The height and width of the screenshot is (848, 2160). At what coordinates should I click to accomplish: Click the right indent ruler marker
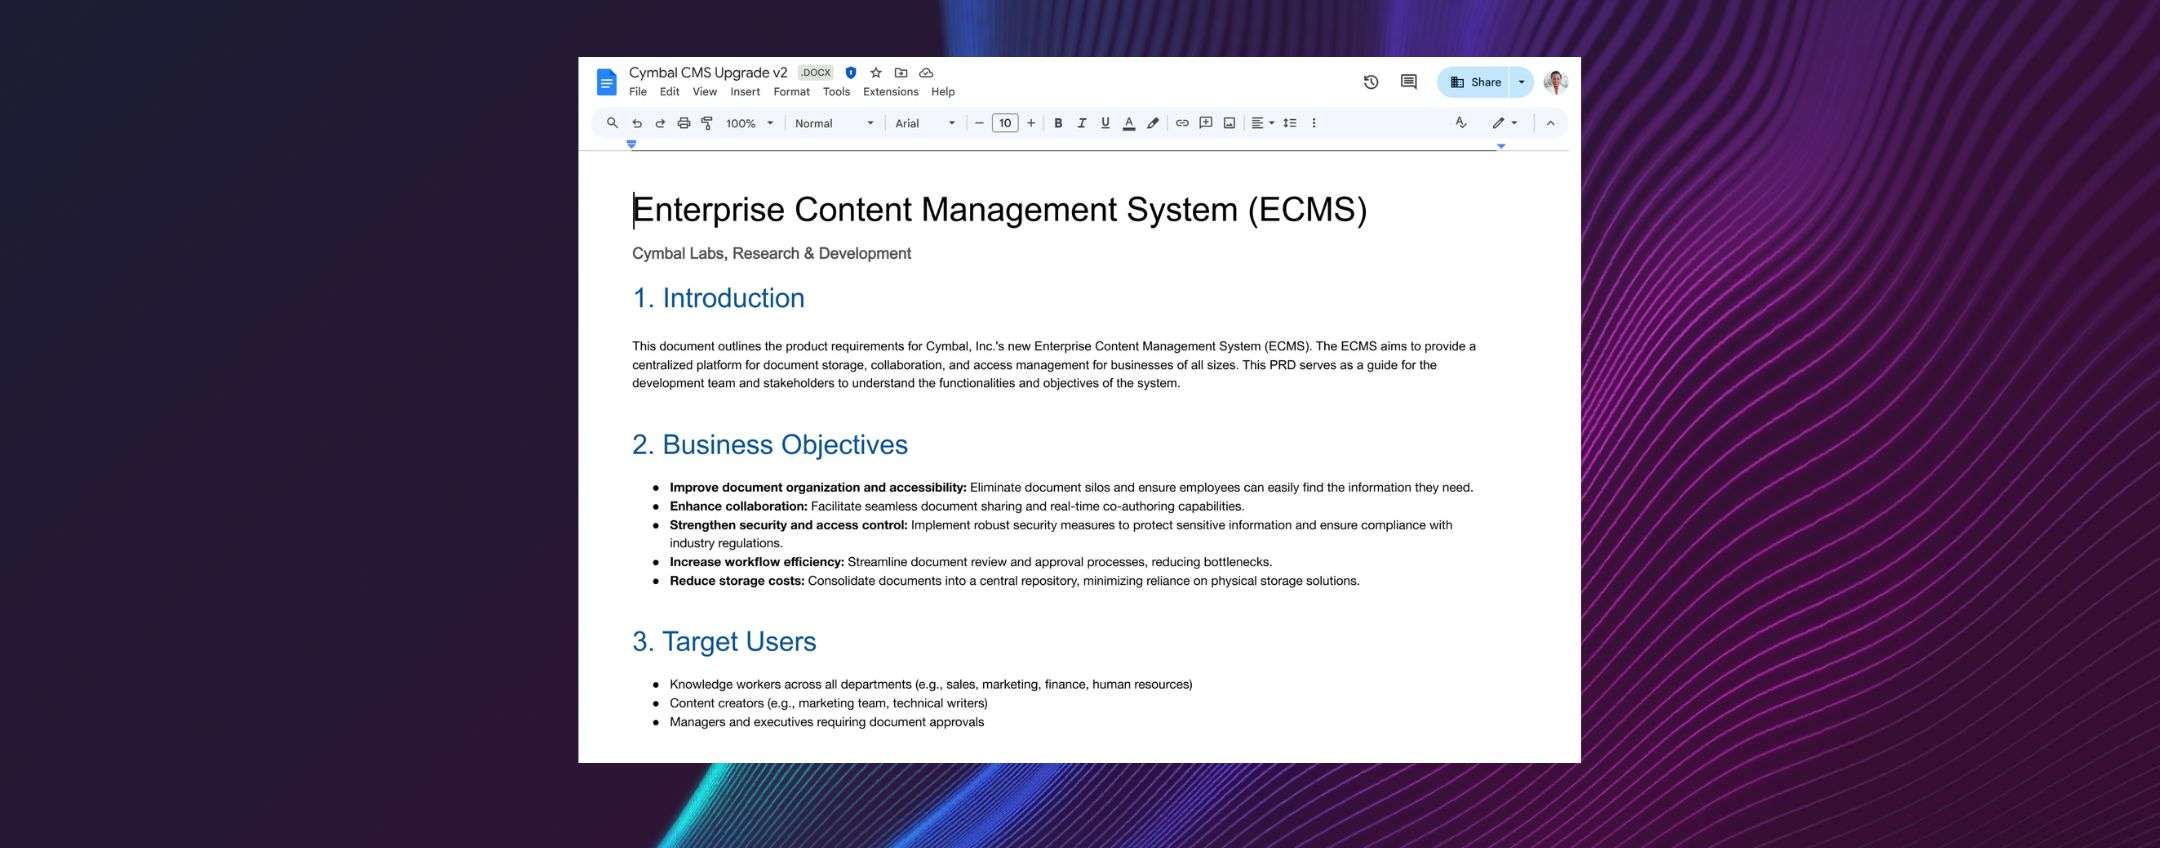pyautogui.click(x=1501, y=146)
